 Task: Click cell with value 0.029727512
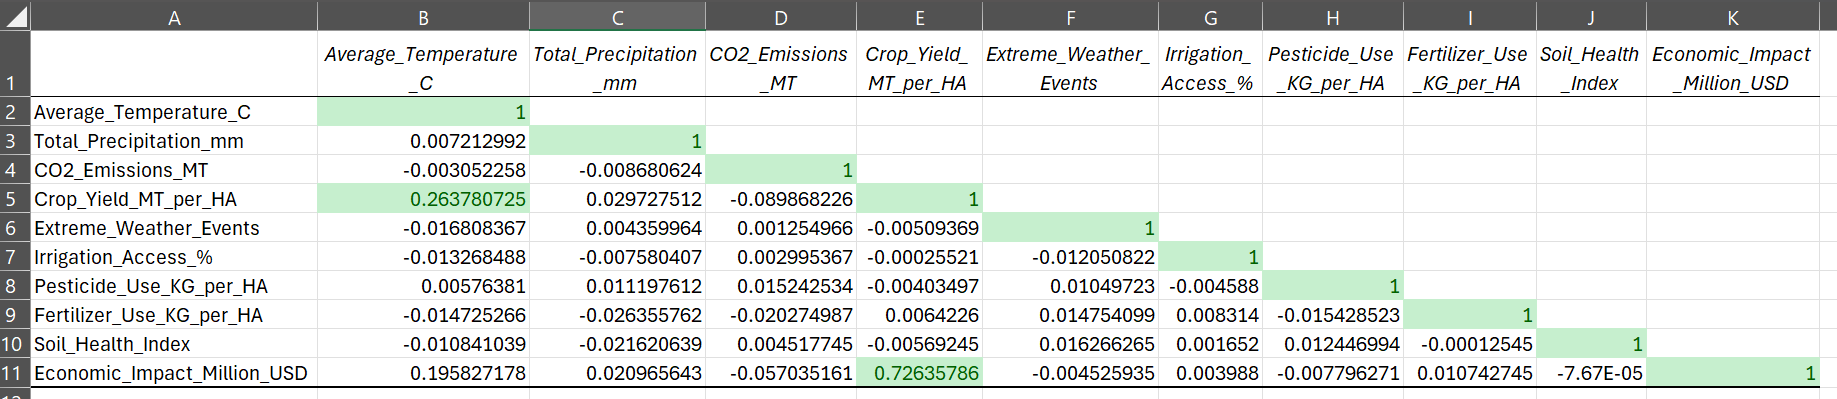tap(617, 199)
